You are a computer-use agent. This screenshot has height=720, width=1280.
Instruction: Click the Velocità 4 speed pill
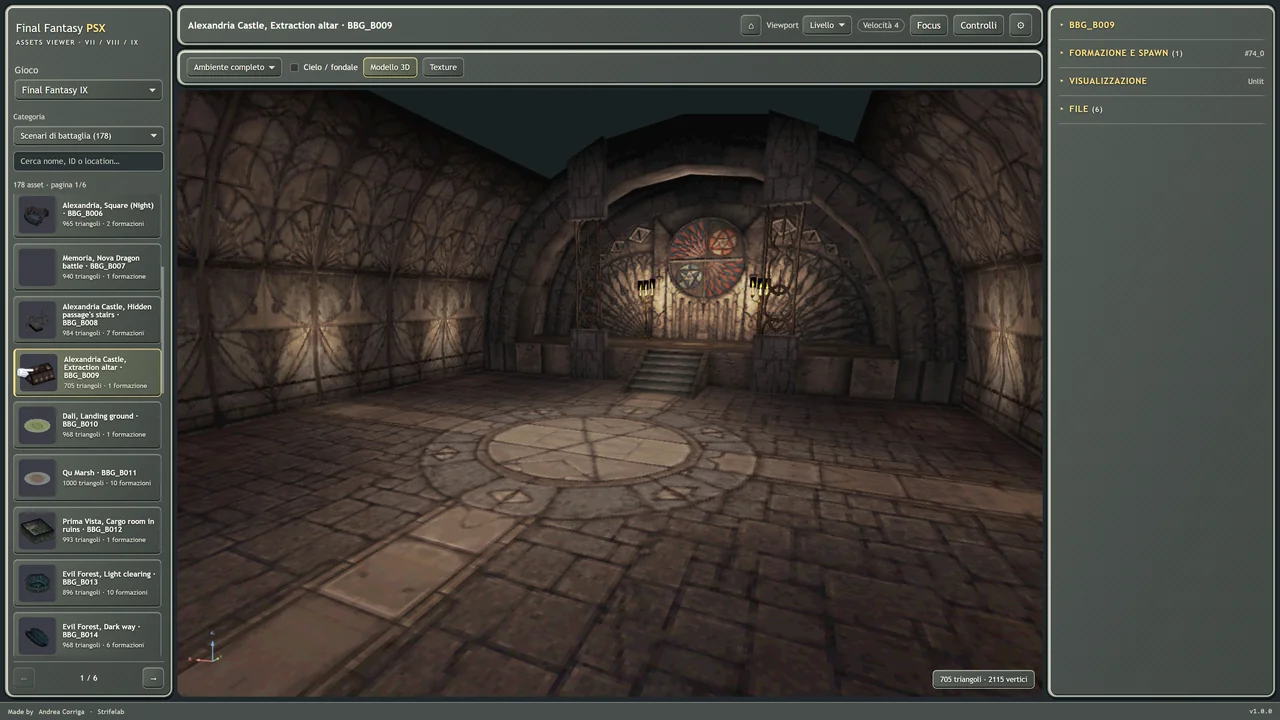coord(881,25)
